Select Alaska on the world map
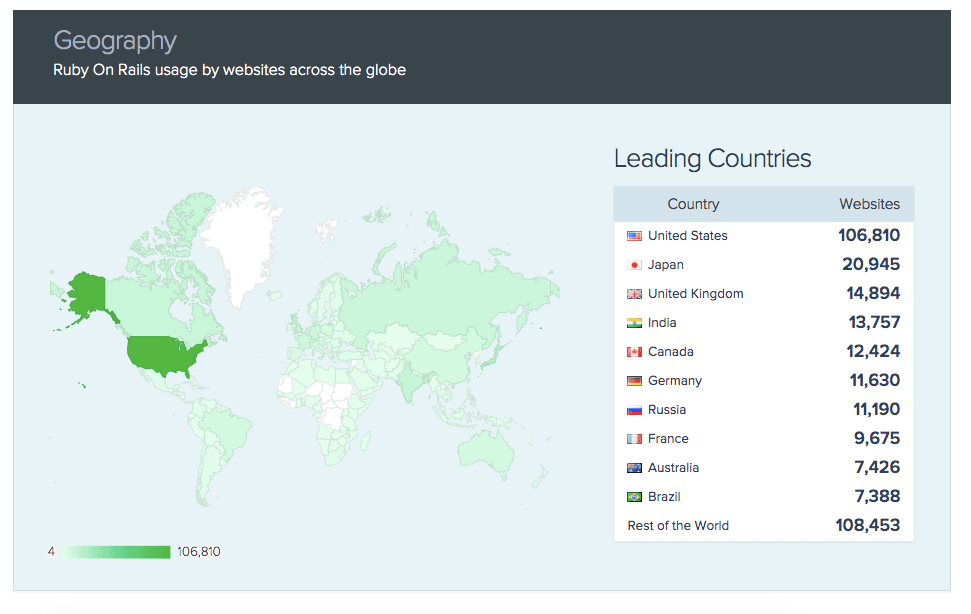Viewport: 971px width, 614px height. [x=85, y=290]
